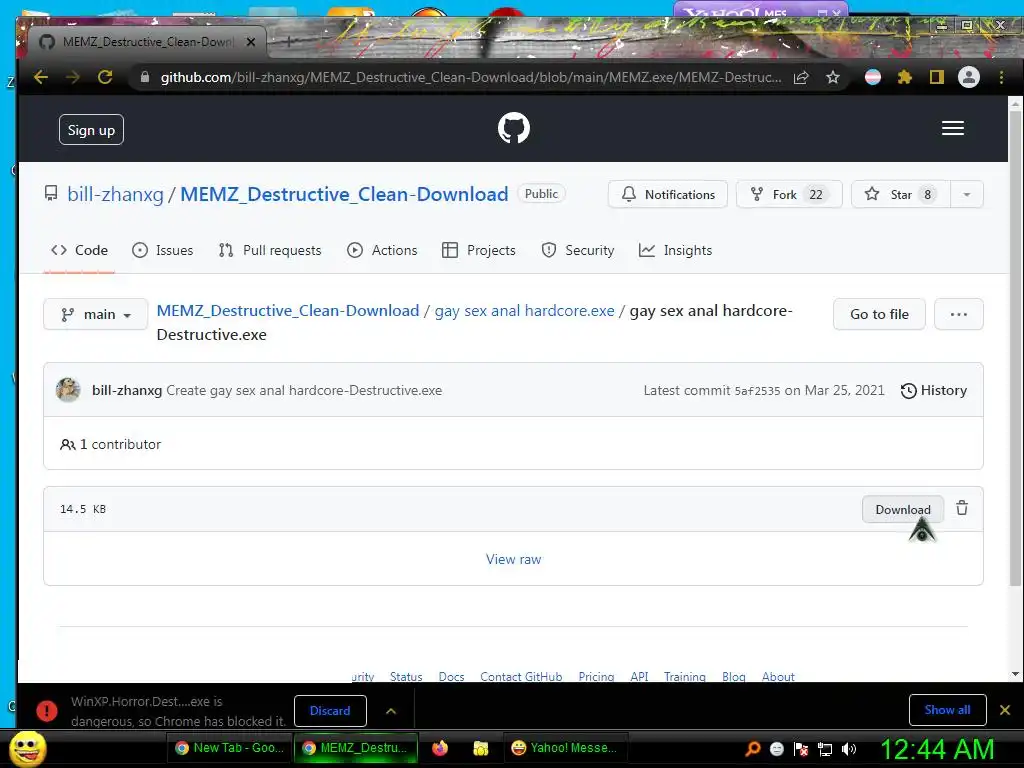Open the Actions tab
Image resolution: width=1024 pixels, height=768 pixels.
coord(382,250)
